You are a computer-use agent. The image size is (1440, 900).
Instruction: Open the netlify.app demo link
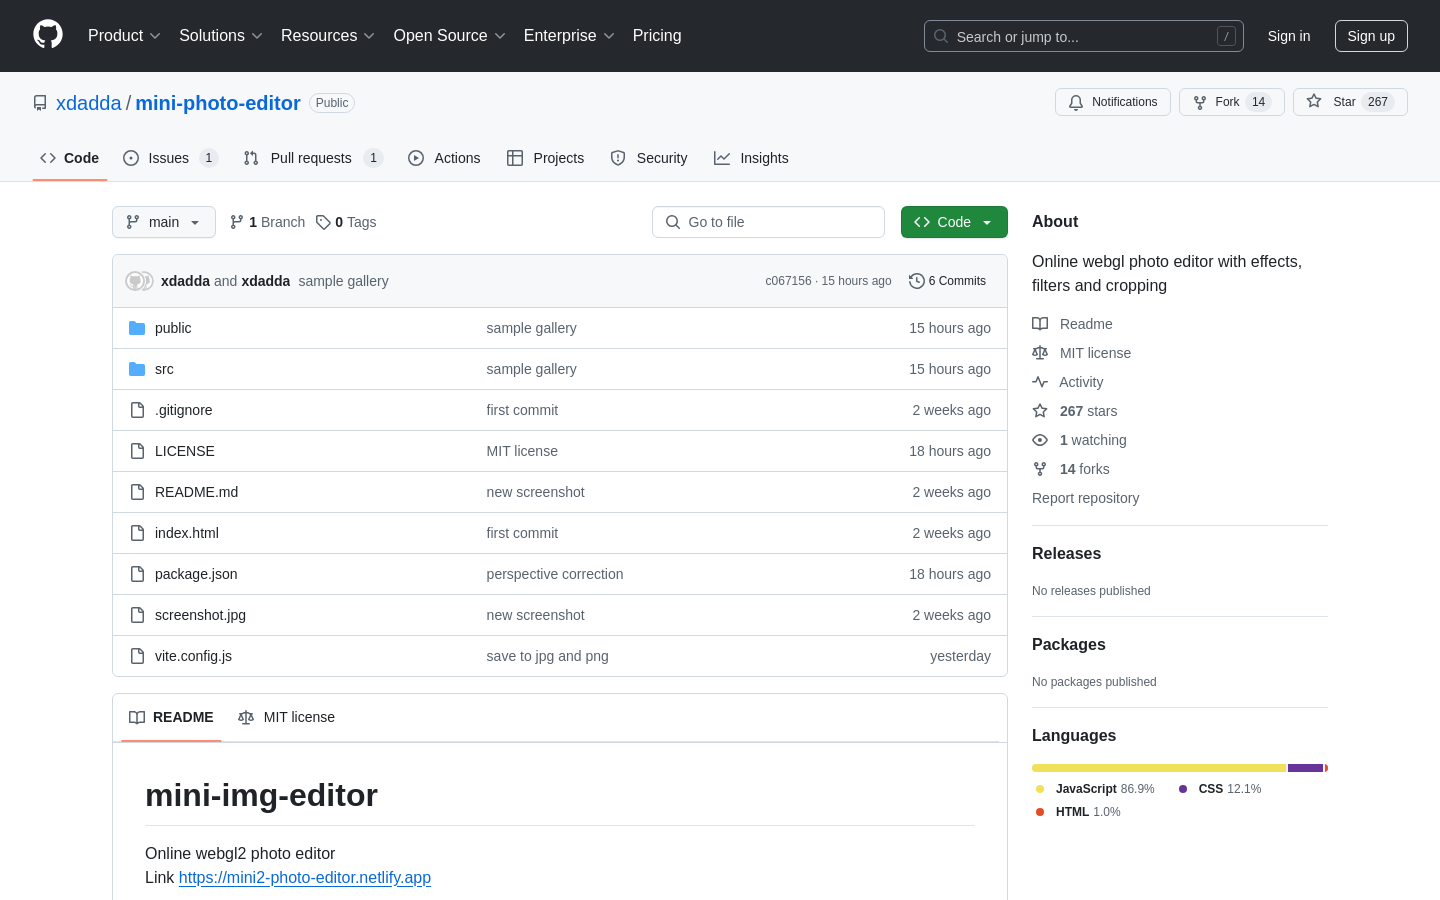click(x=305, y=877)
